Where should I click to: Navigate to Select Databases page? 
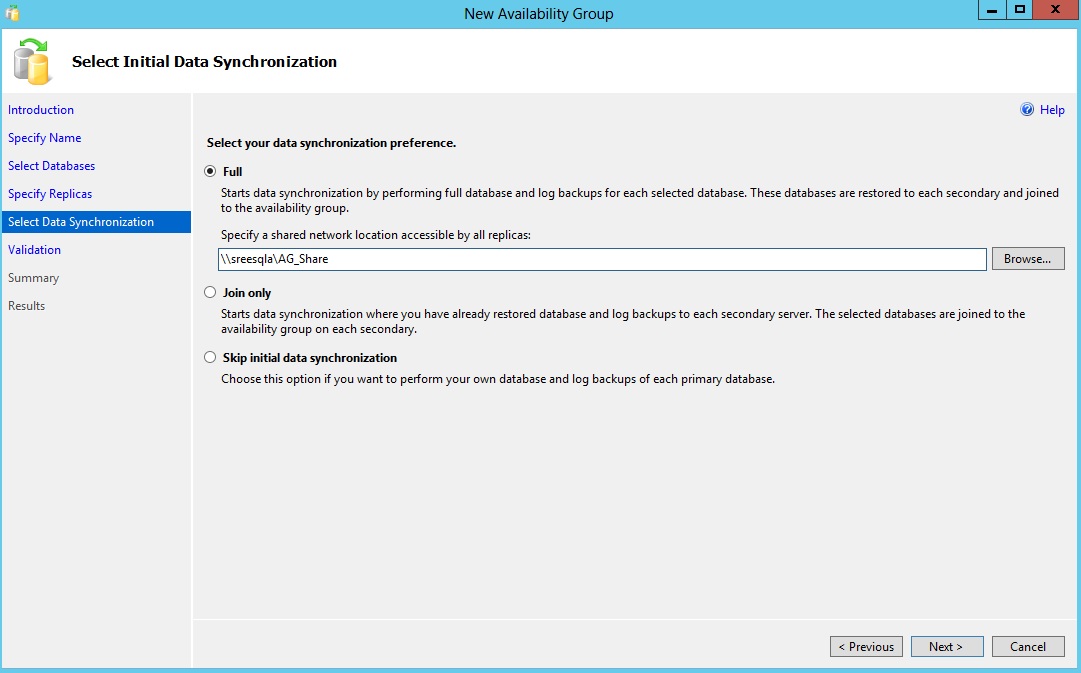[52, 166]
